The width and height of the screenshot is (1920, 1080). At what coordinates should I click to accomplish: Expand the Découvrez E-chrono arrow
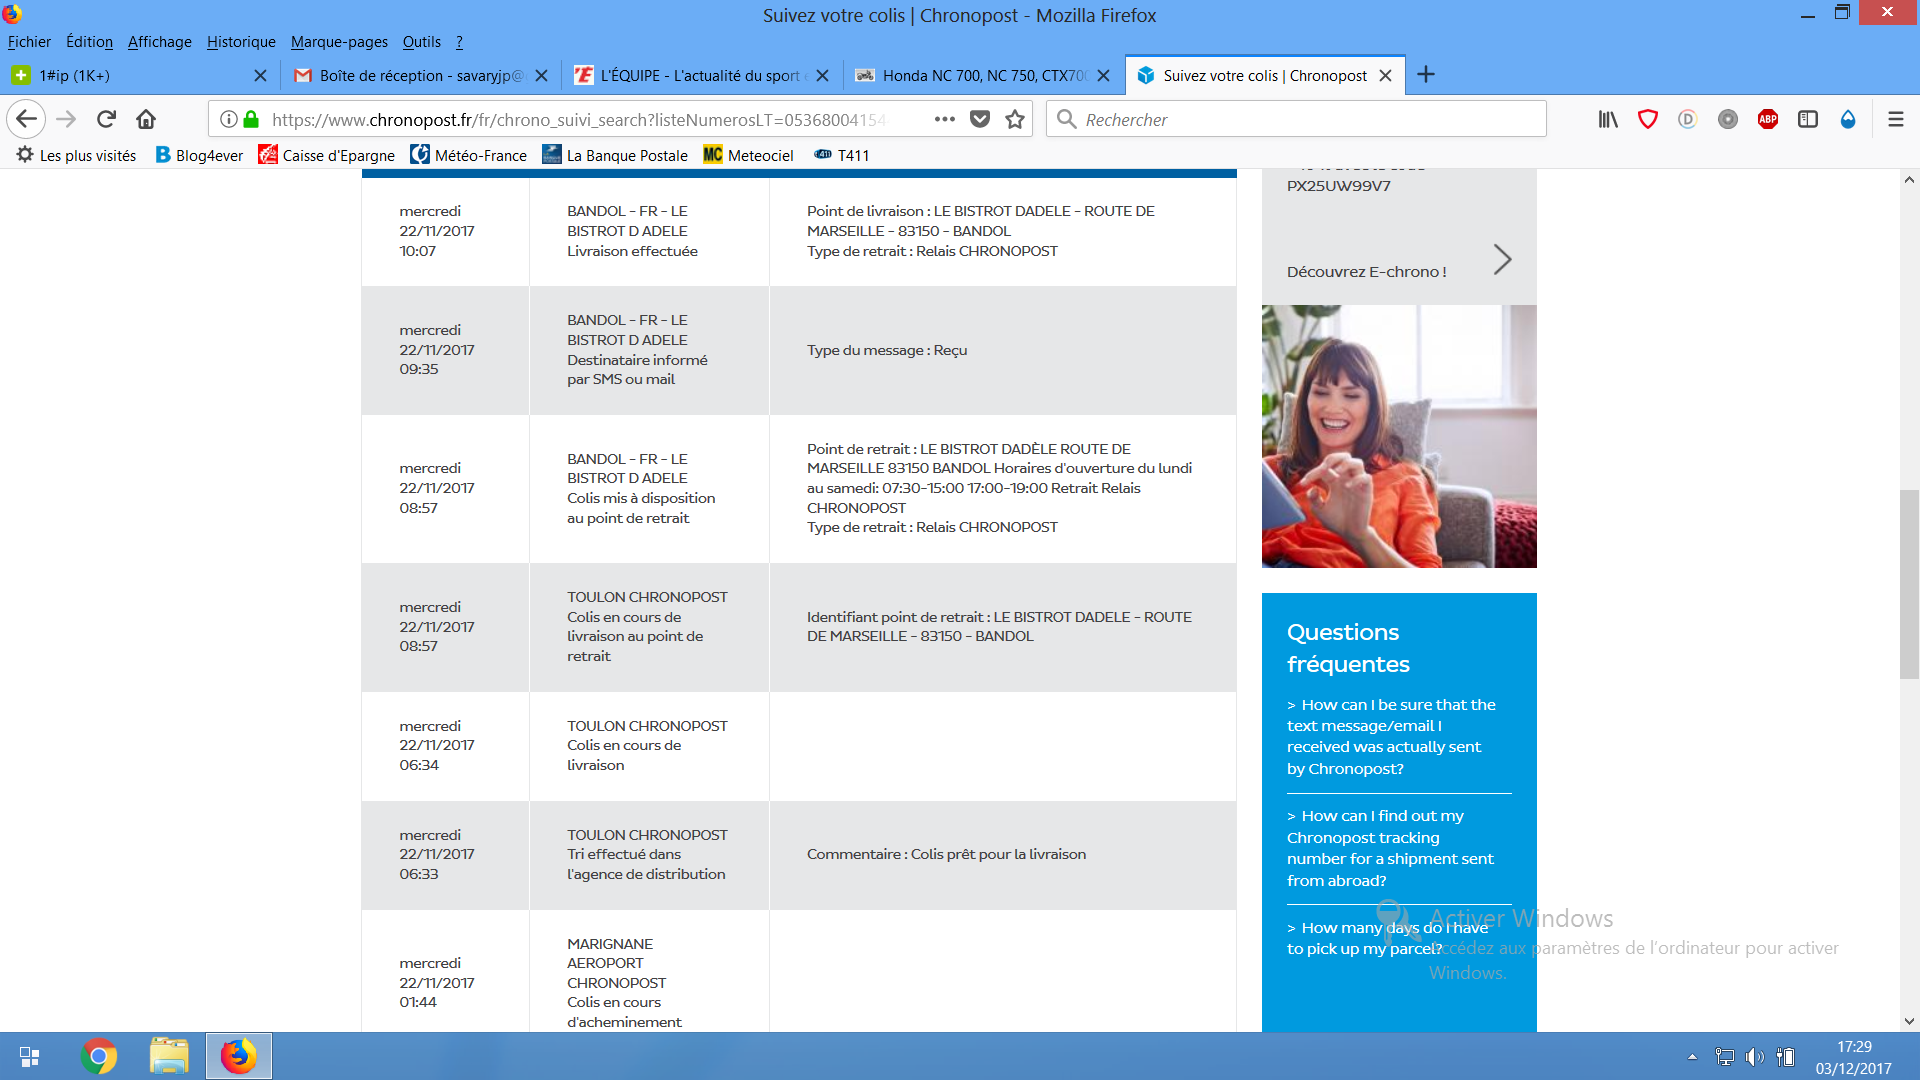click(1501, 260)
